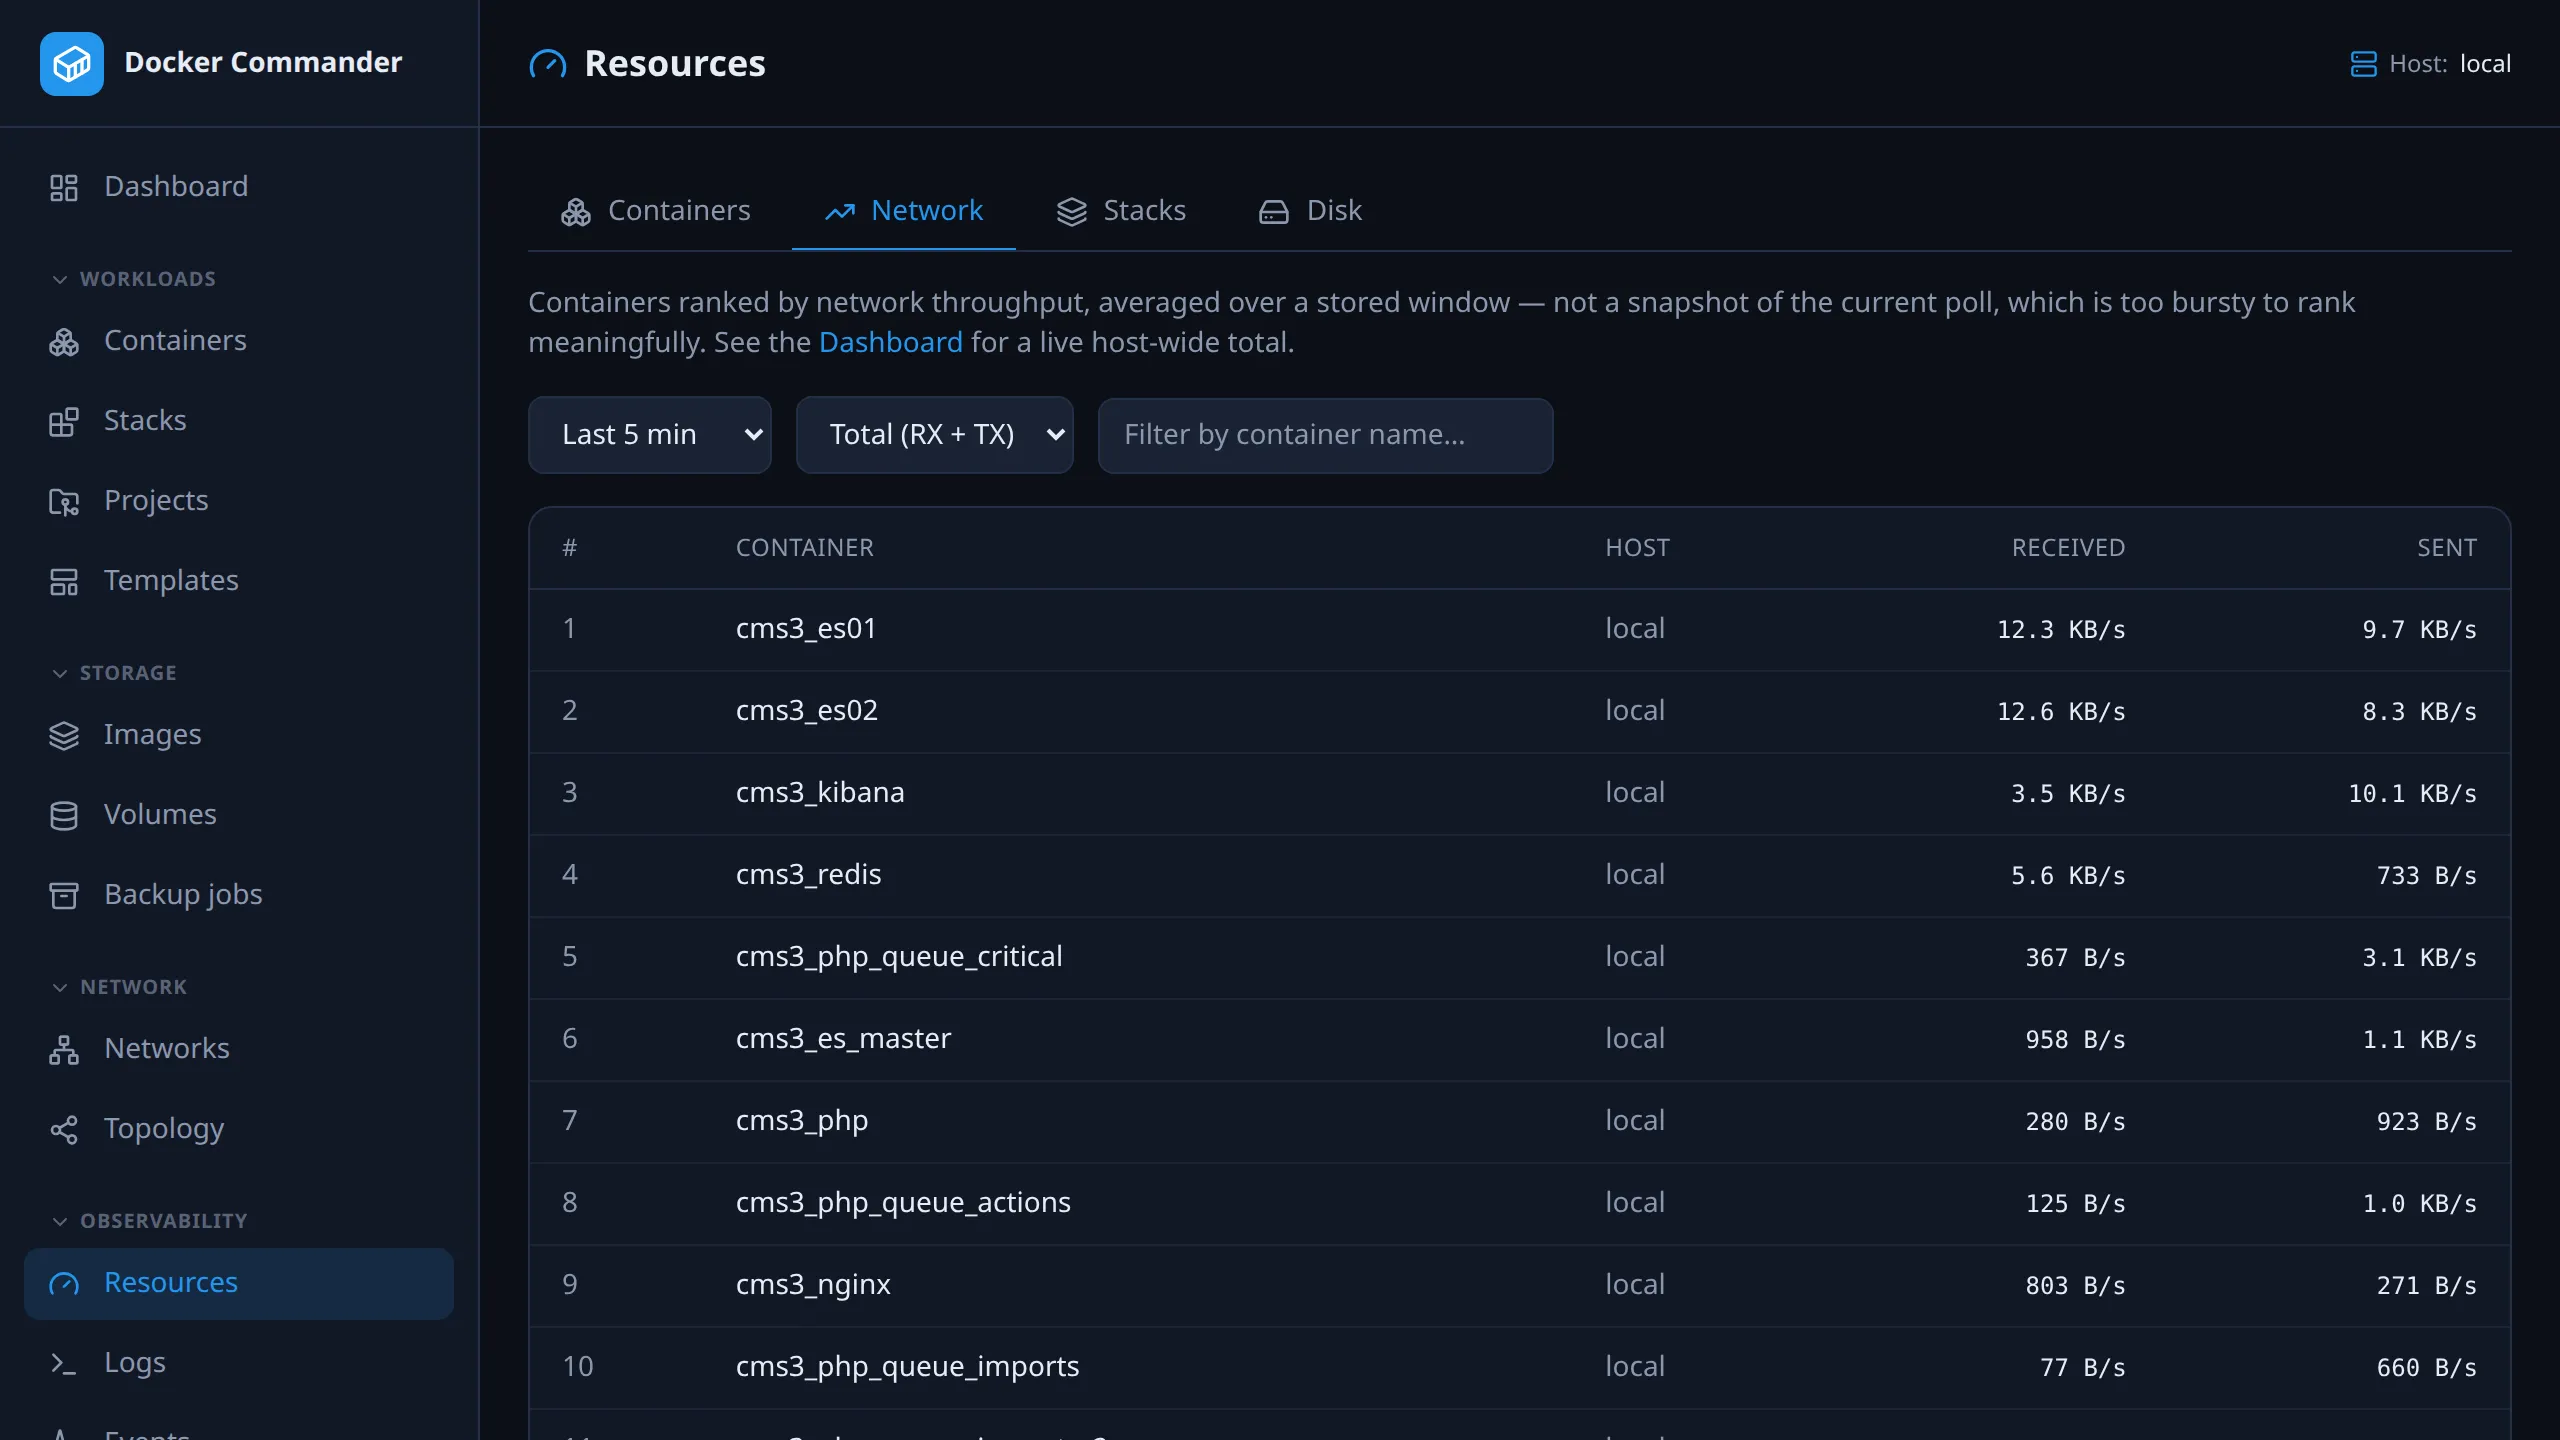The image size is (2560, 1440).
Task: Click the Projects sidebar icon
Action: [64, 501]
